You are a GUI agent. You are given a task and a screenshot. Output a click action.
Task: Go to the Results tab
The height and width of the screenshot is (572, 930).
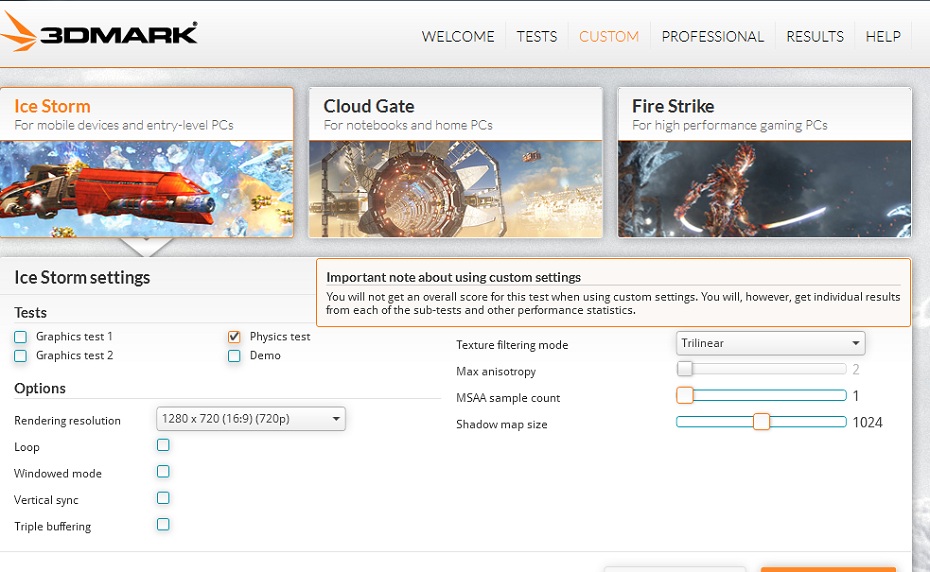click(x=815, y=36)
